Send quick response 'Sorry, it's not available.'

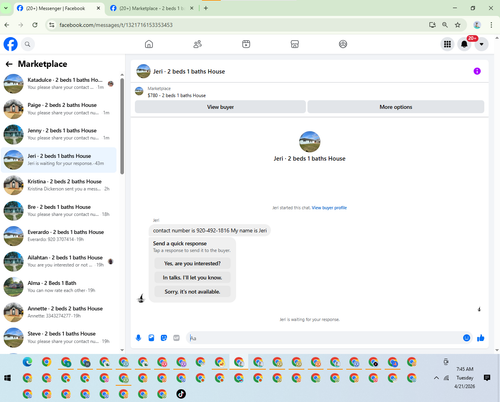[x=192, y=292]
